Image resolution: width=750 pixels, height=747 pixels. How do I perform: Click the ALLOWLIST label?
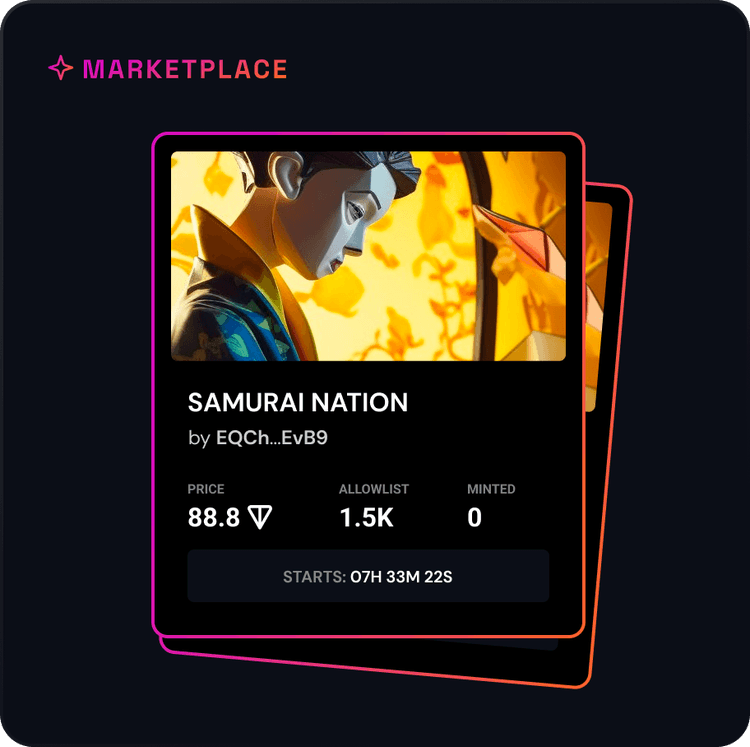(x=374, y=489)
